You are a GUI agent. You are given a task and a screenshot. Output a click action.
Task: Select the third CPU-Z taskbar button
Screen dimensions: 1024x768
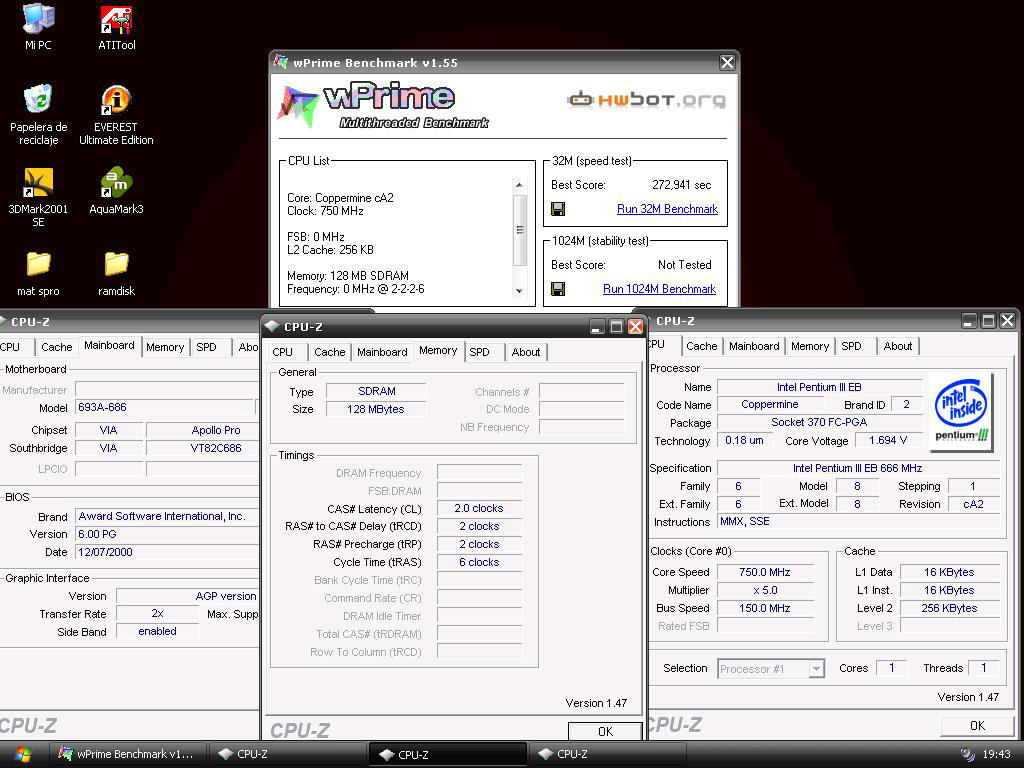pos(607,754)
